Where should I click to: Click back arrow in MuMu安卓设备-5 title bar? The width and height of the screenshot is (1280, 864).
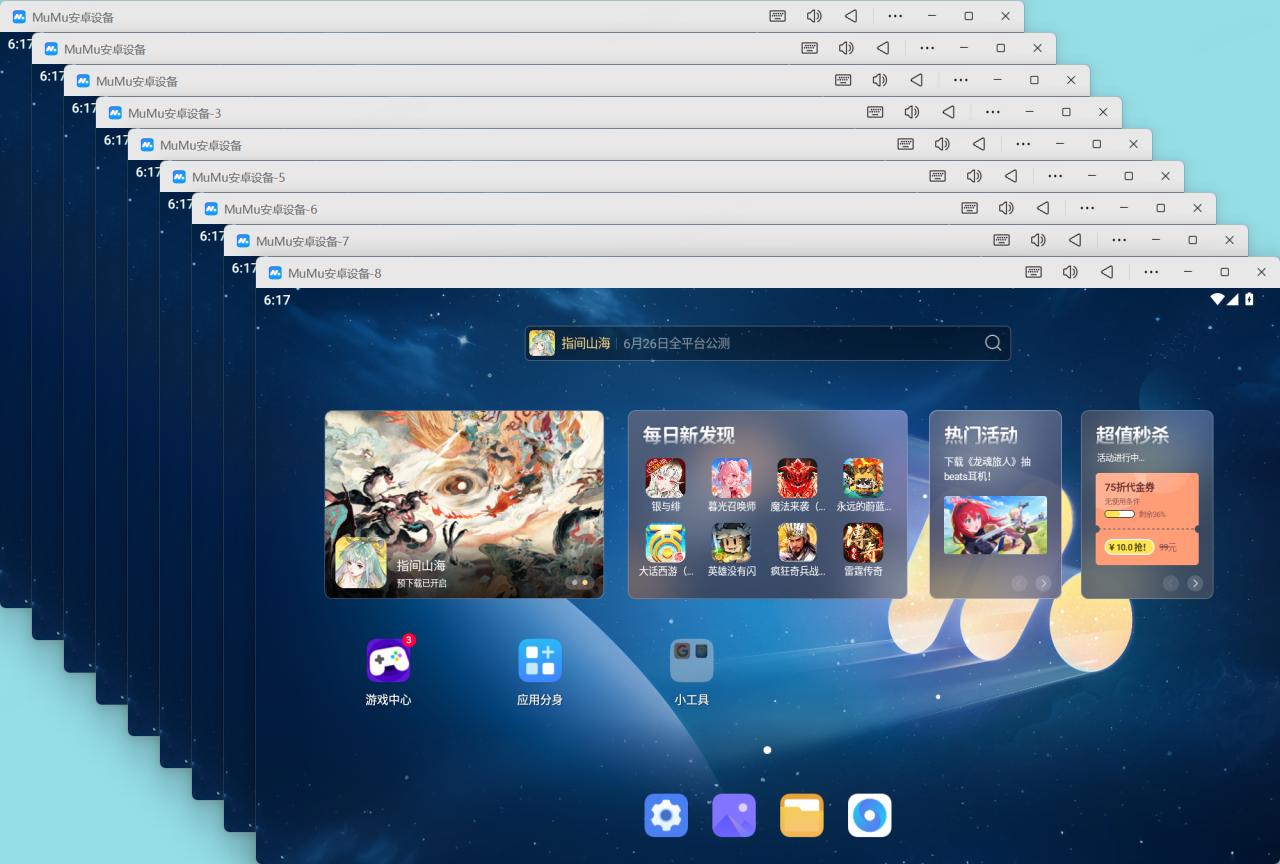[x=1011, y=176]
